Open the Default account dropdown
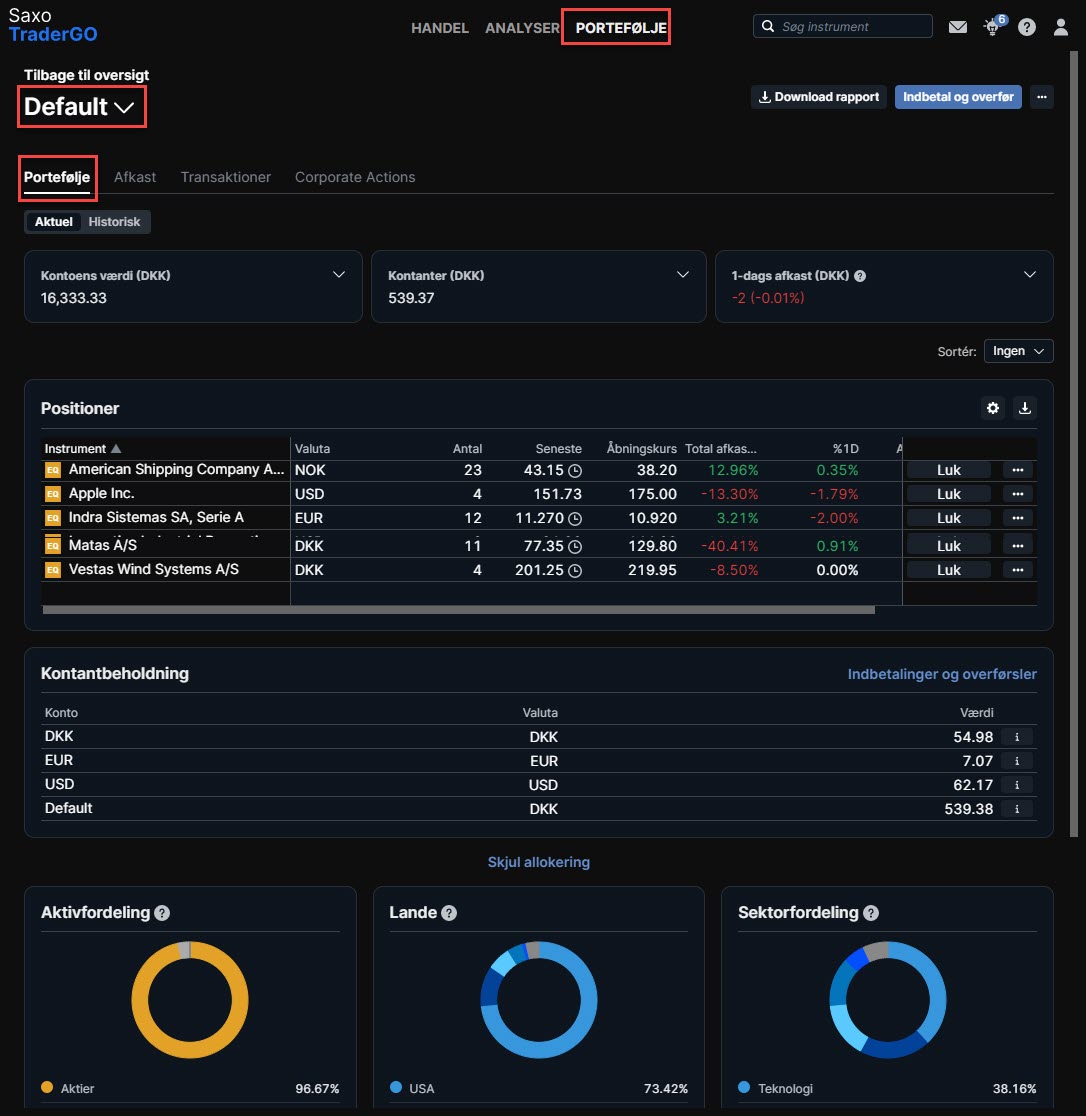This screenshot has height=1116, width=1086. pyautogui.click(x=79, y=107)
